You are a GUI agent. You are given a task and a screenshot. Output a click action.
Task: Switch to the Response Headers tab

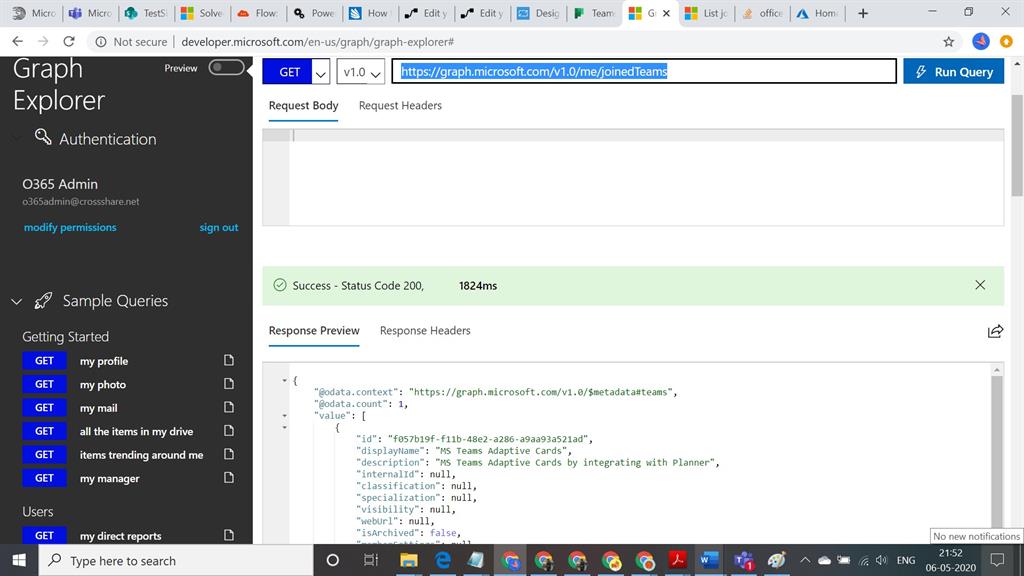(425, 330)
